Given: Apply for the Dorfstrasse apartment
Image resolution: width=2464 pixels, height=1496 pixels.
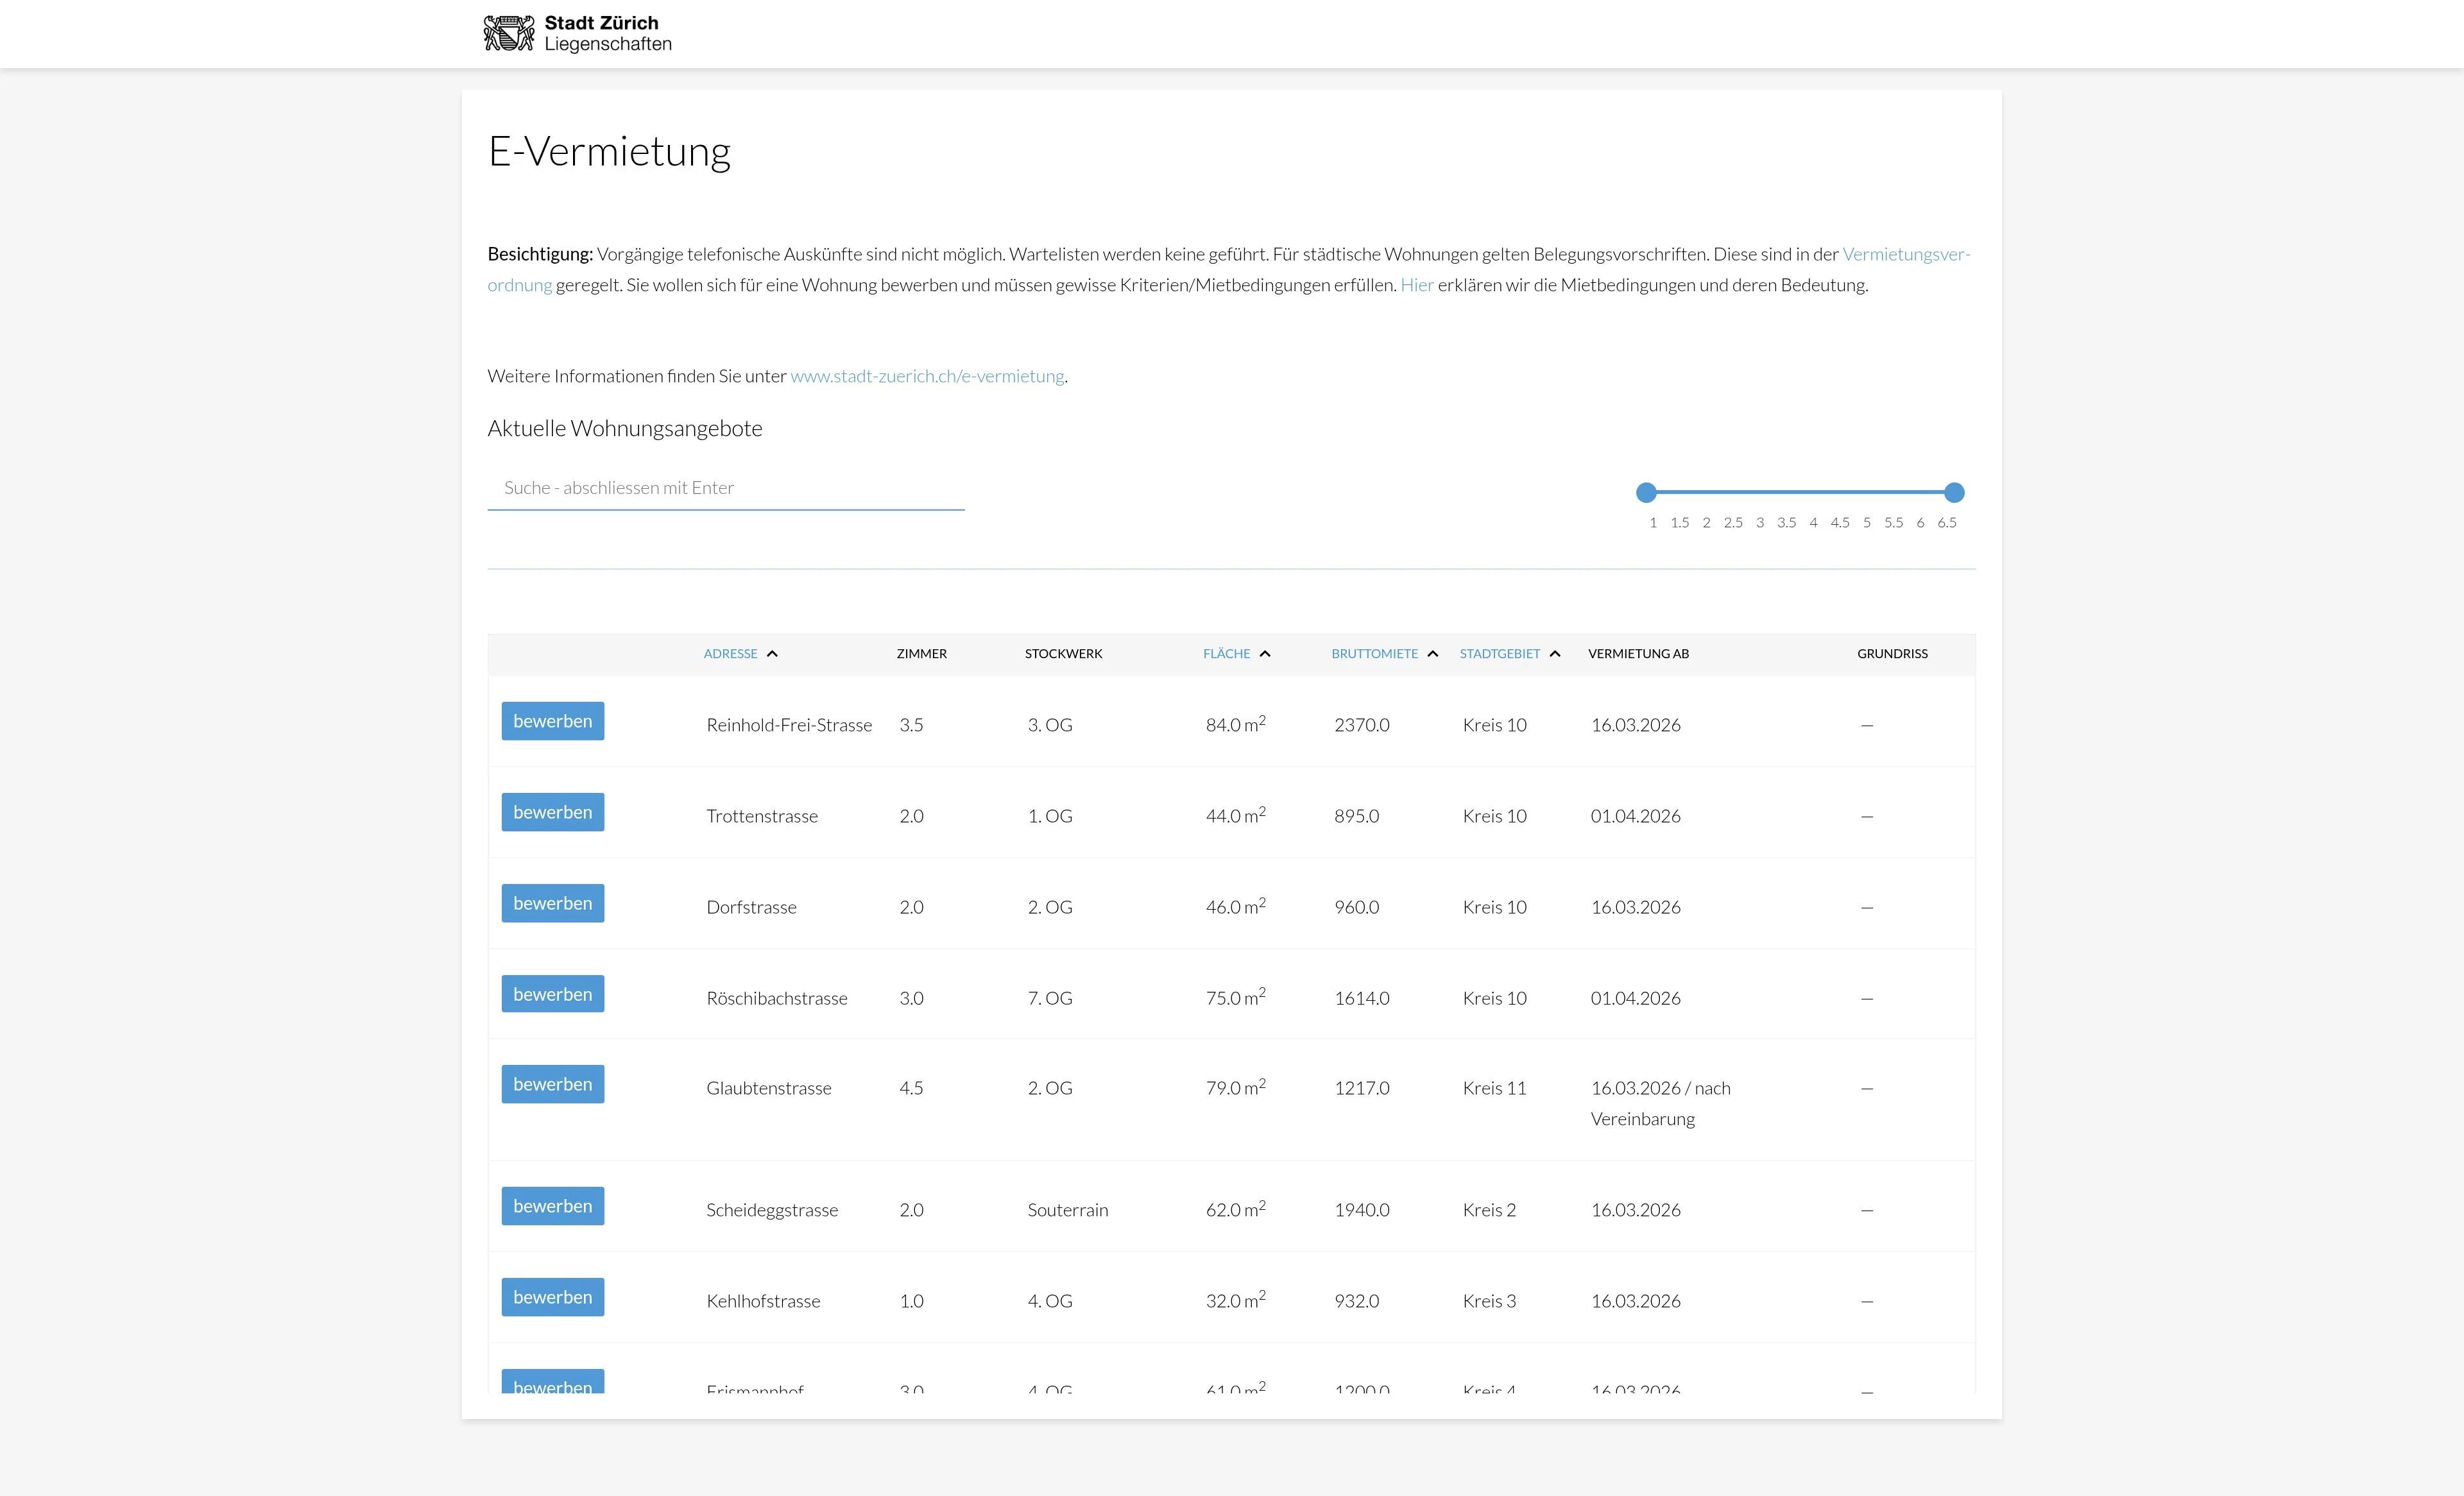Looking at the screenshot, I should 552,903.
